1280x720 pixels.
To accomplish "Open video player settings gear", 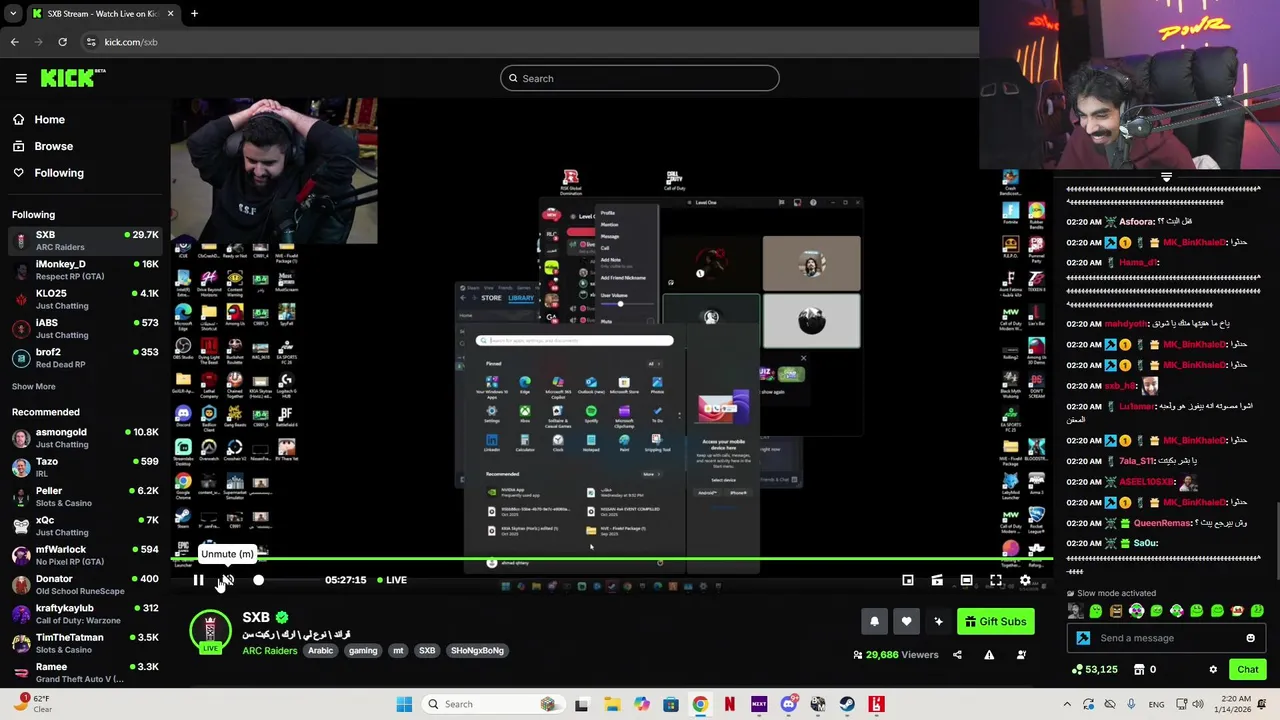I will 1025,580.
